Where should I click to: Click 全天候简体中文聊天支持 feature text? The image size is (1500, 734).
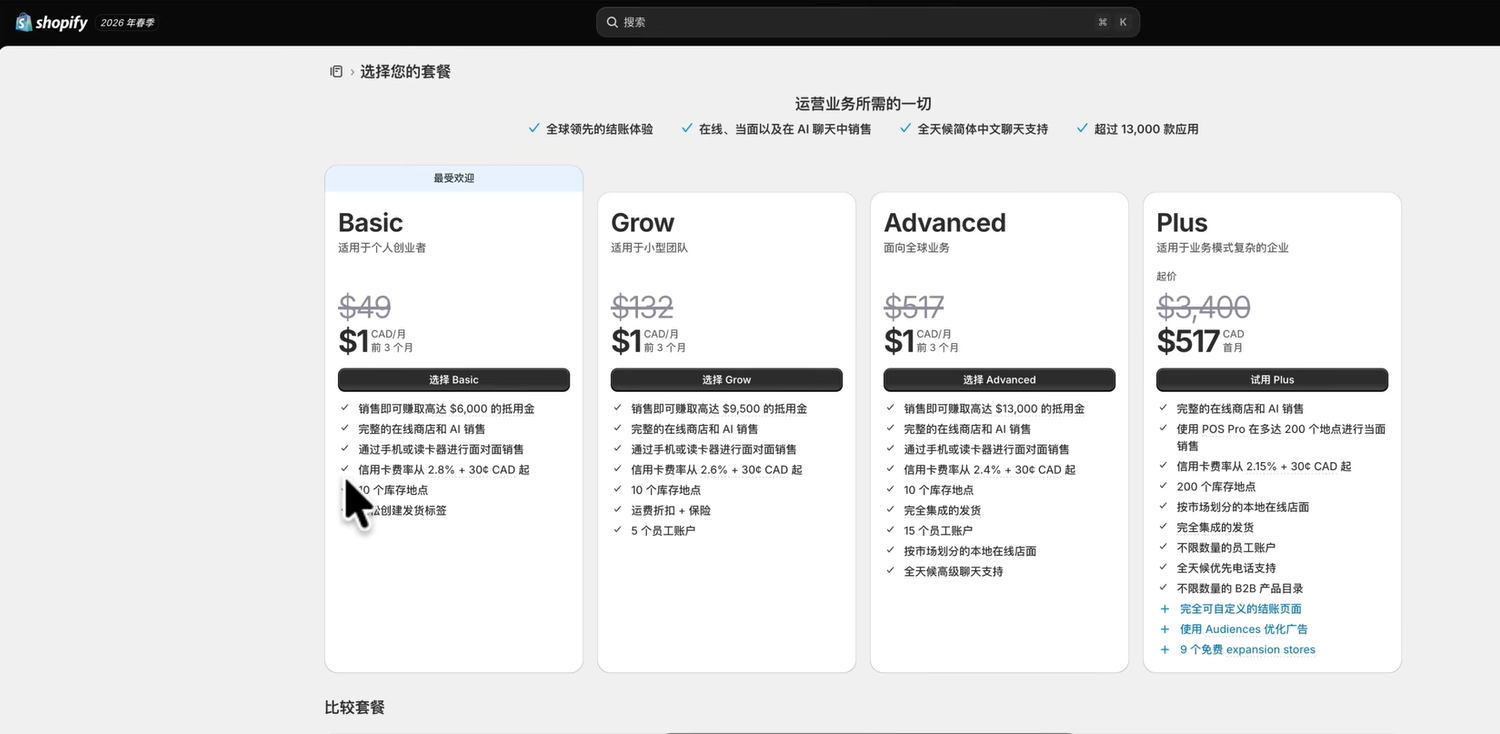pos(983,129)
